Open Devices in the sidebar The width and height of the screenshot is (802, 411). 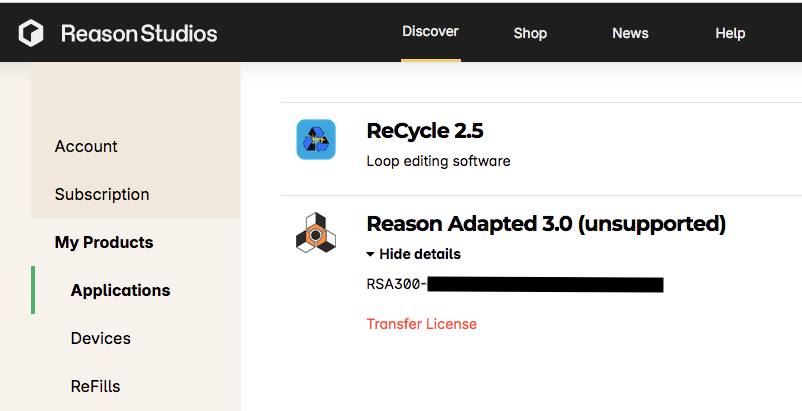[100, 338]
